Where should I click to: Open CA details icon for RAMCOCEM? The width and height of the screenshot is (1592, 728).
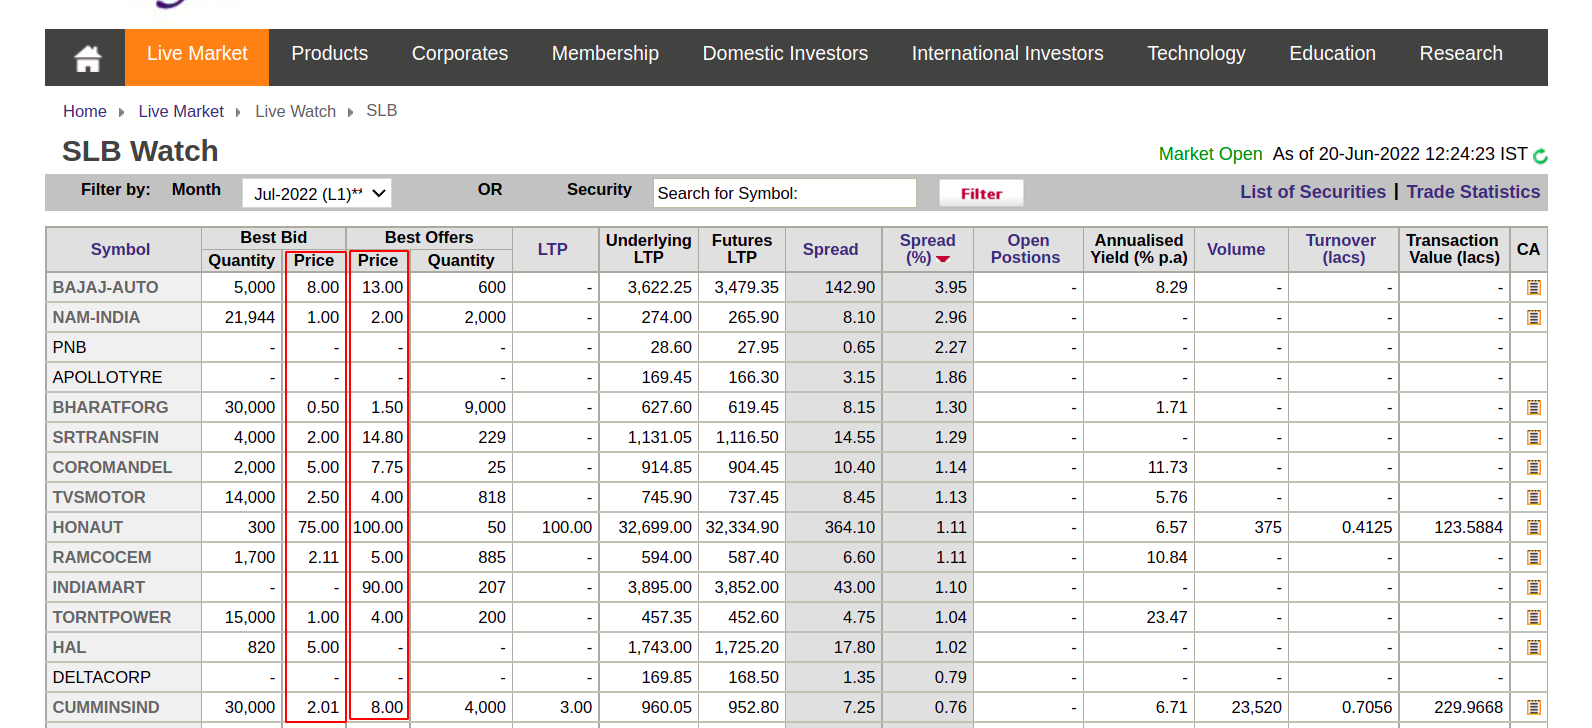tap(1533, 558)
